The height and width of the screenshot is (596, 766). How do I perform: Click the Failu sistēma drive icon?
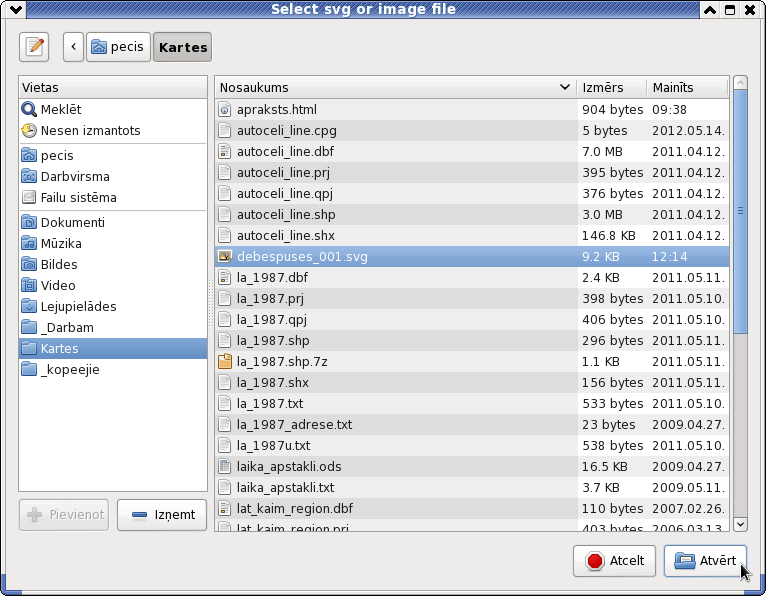point(29,197)
